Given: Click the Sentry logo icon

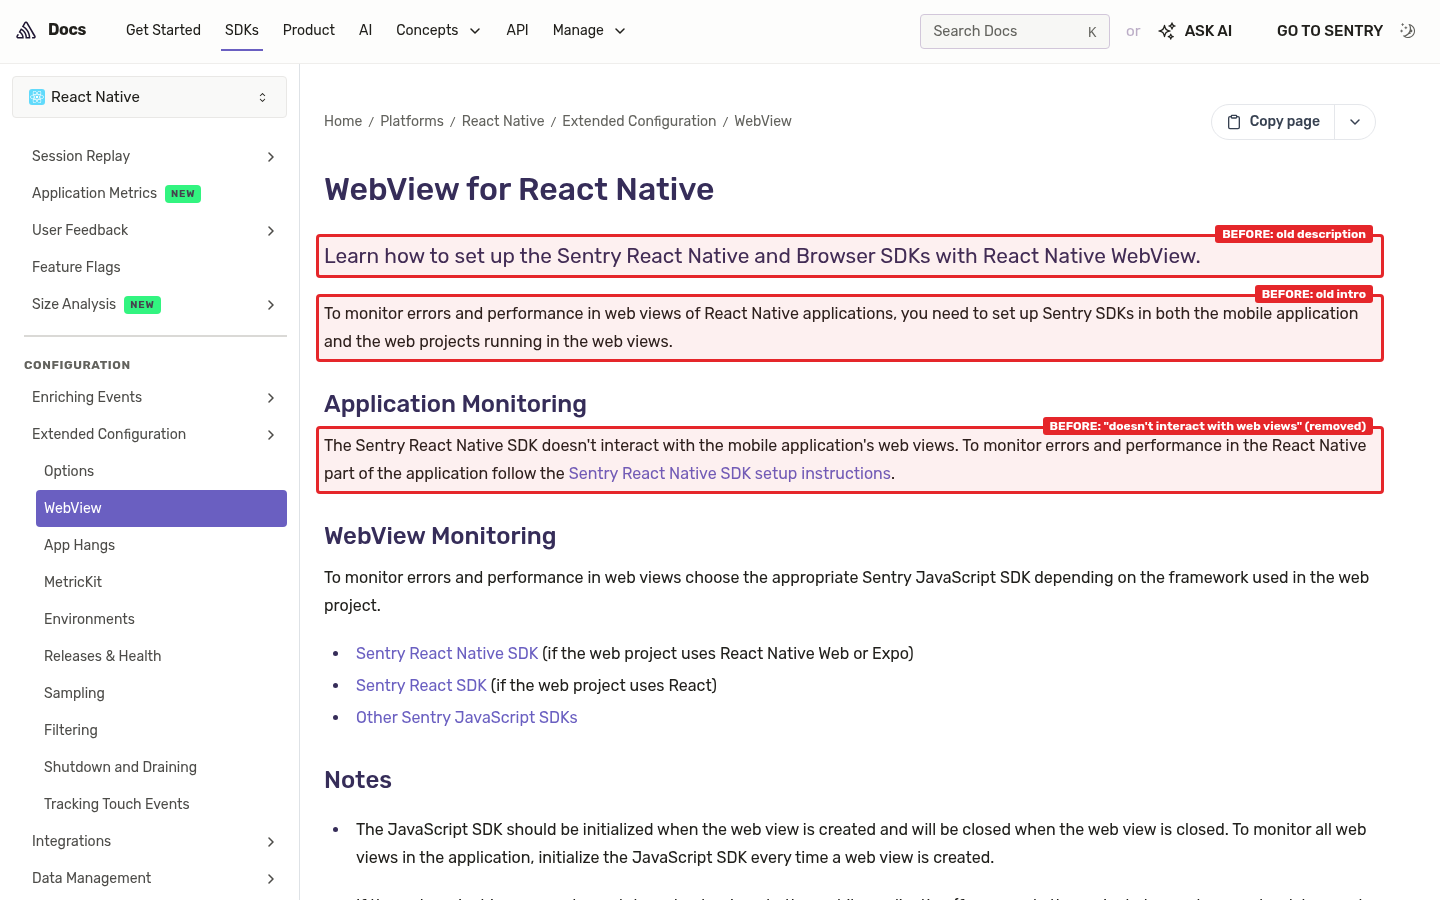Looking at the screenshot, I should (26, 30).
